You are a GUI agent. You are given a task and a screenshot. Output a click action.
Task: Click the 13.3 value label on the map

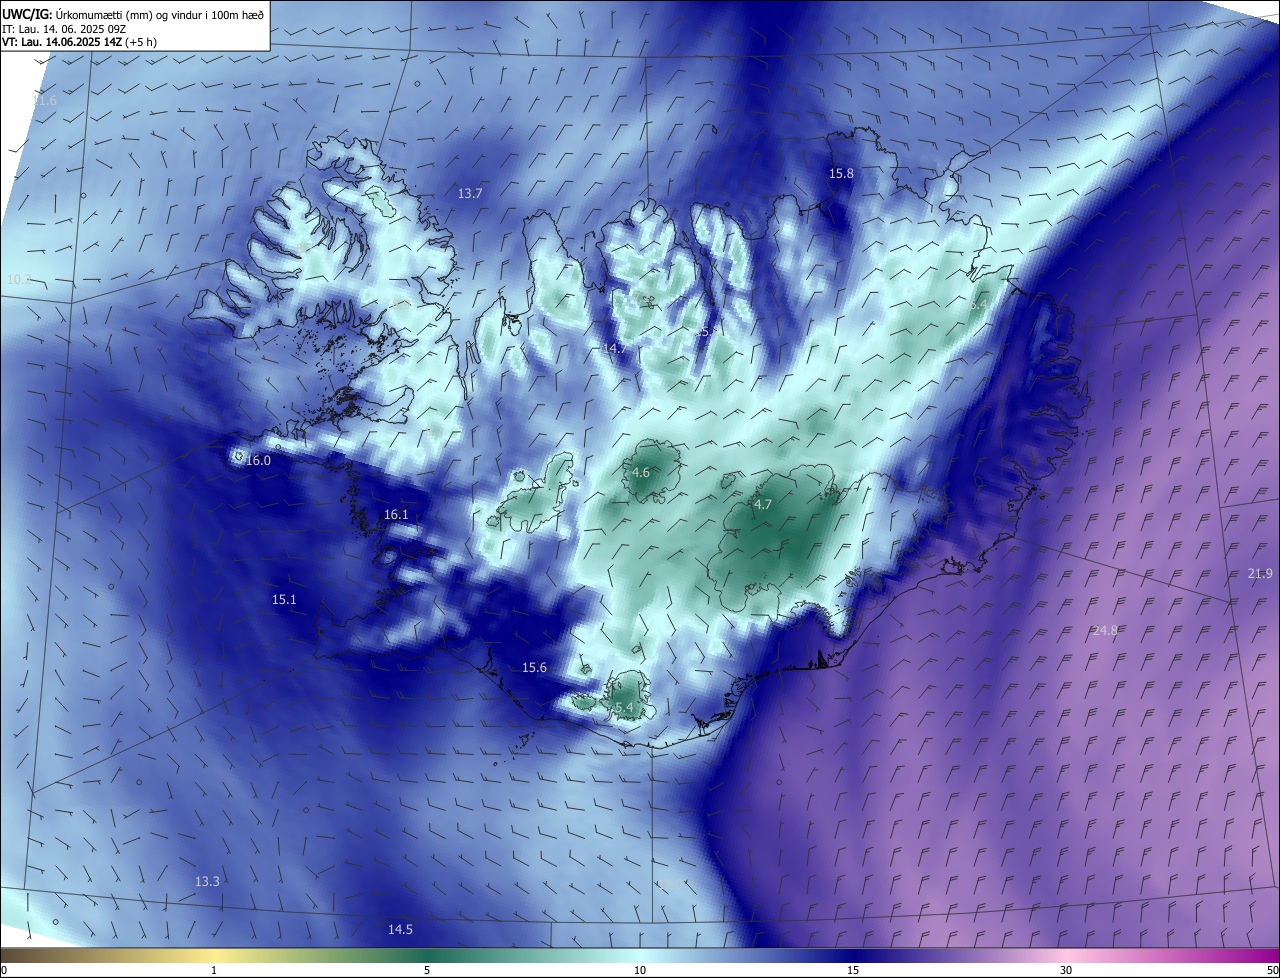(x=207, y=882)
